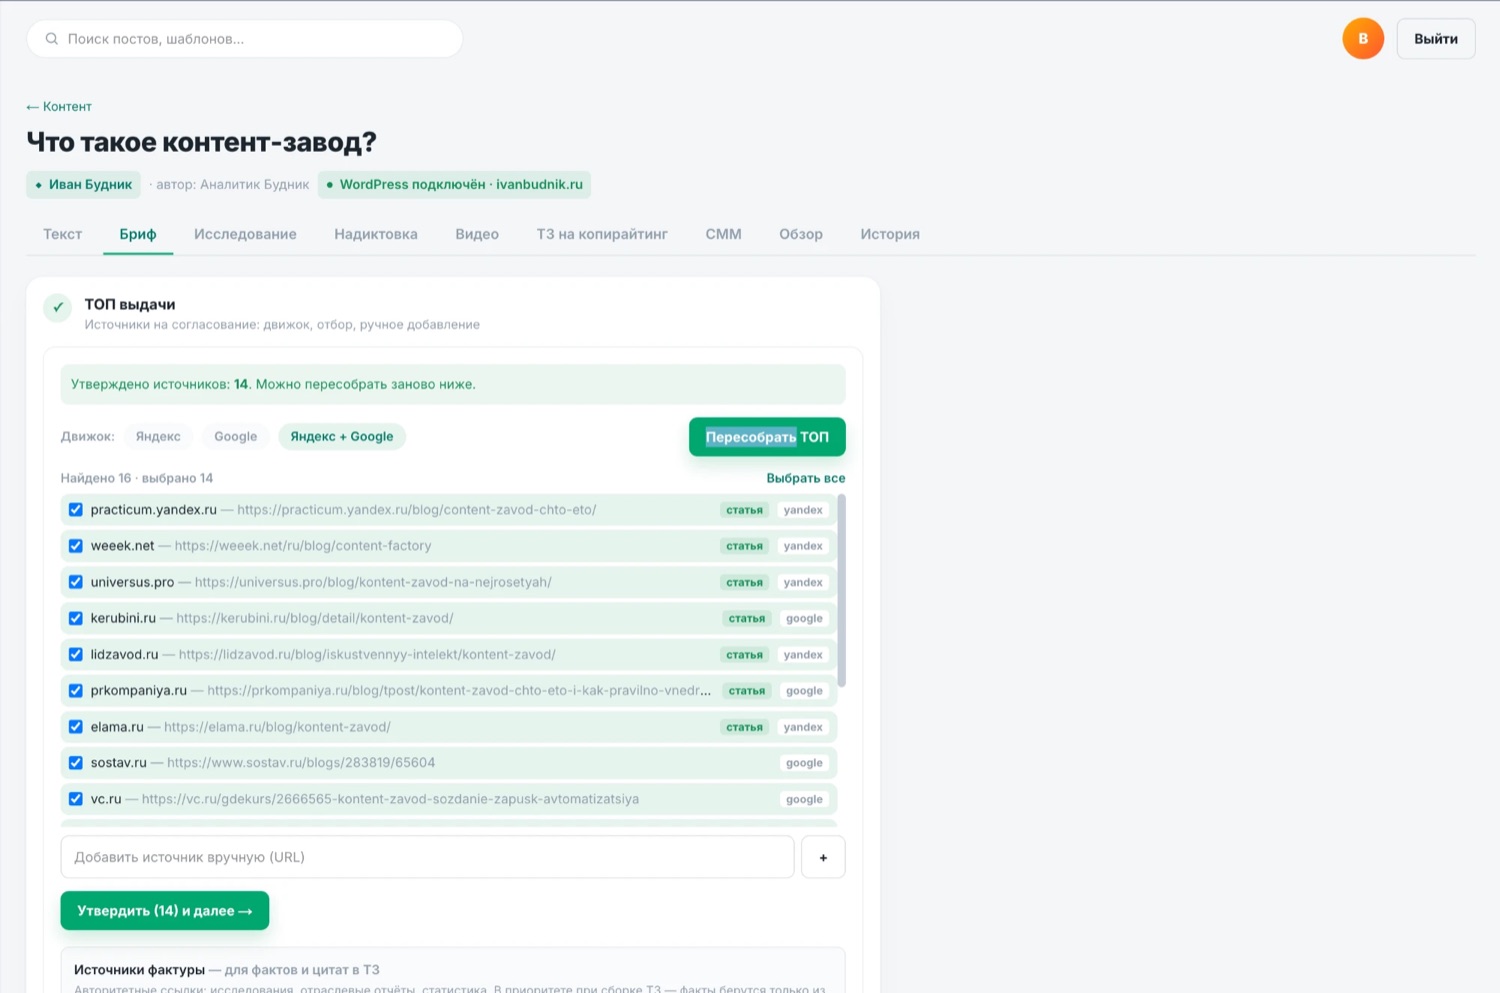Viewport: 1500px width, 993px height.
Task: Select the ТЗ на копирайтинг tab
Action: [602, 234]
